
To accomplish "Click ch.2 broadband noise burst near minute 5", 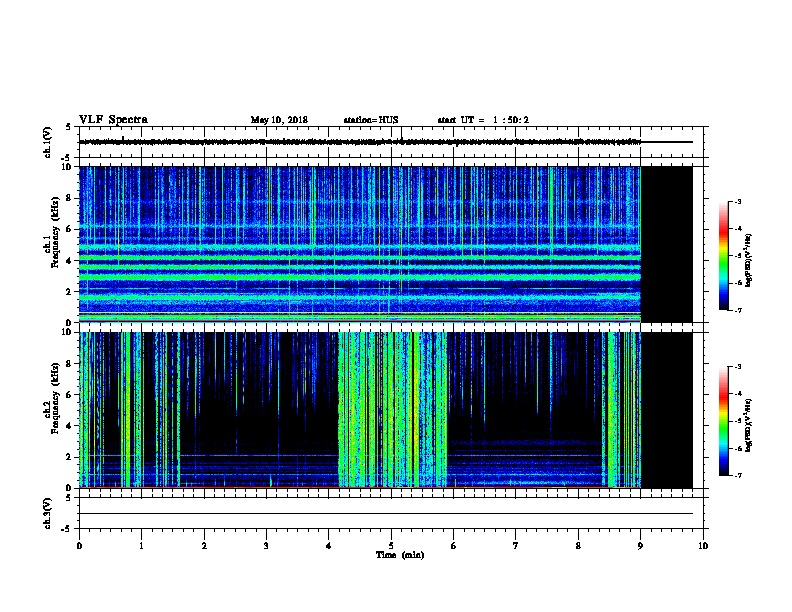I will pyautogui.click(x=392, y=410).
